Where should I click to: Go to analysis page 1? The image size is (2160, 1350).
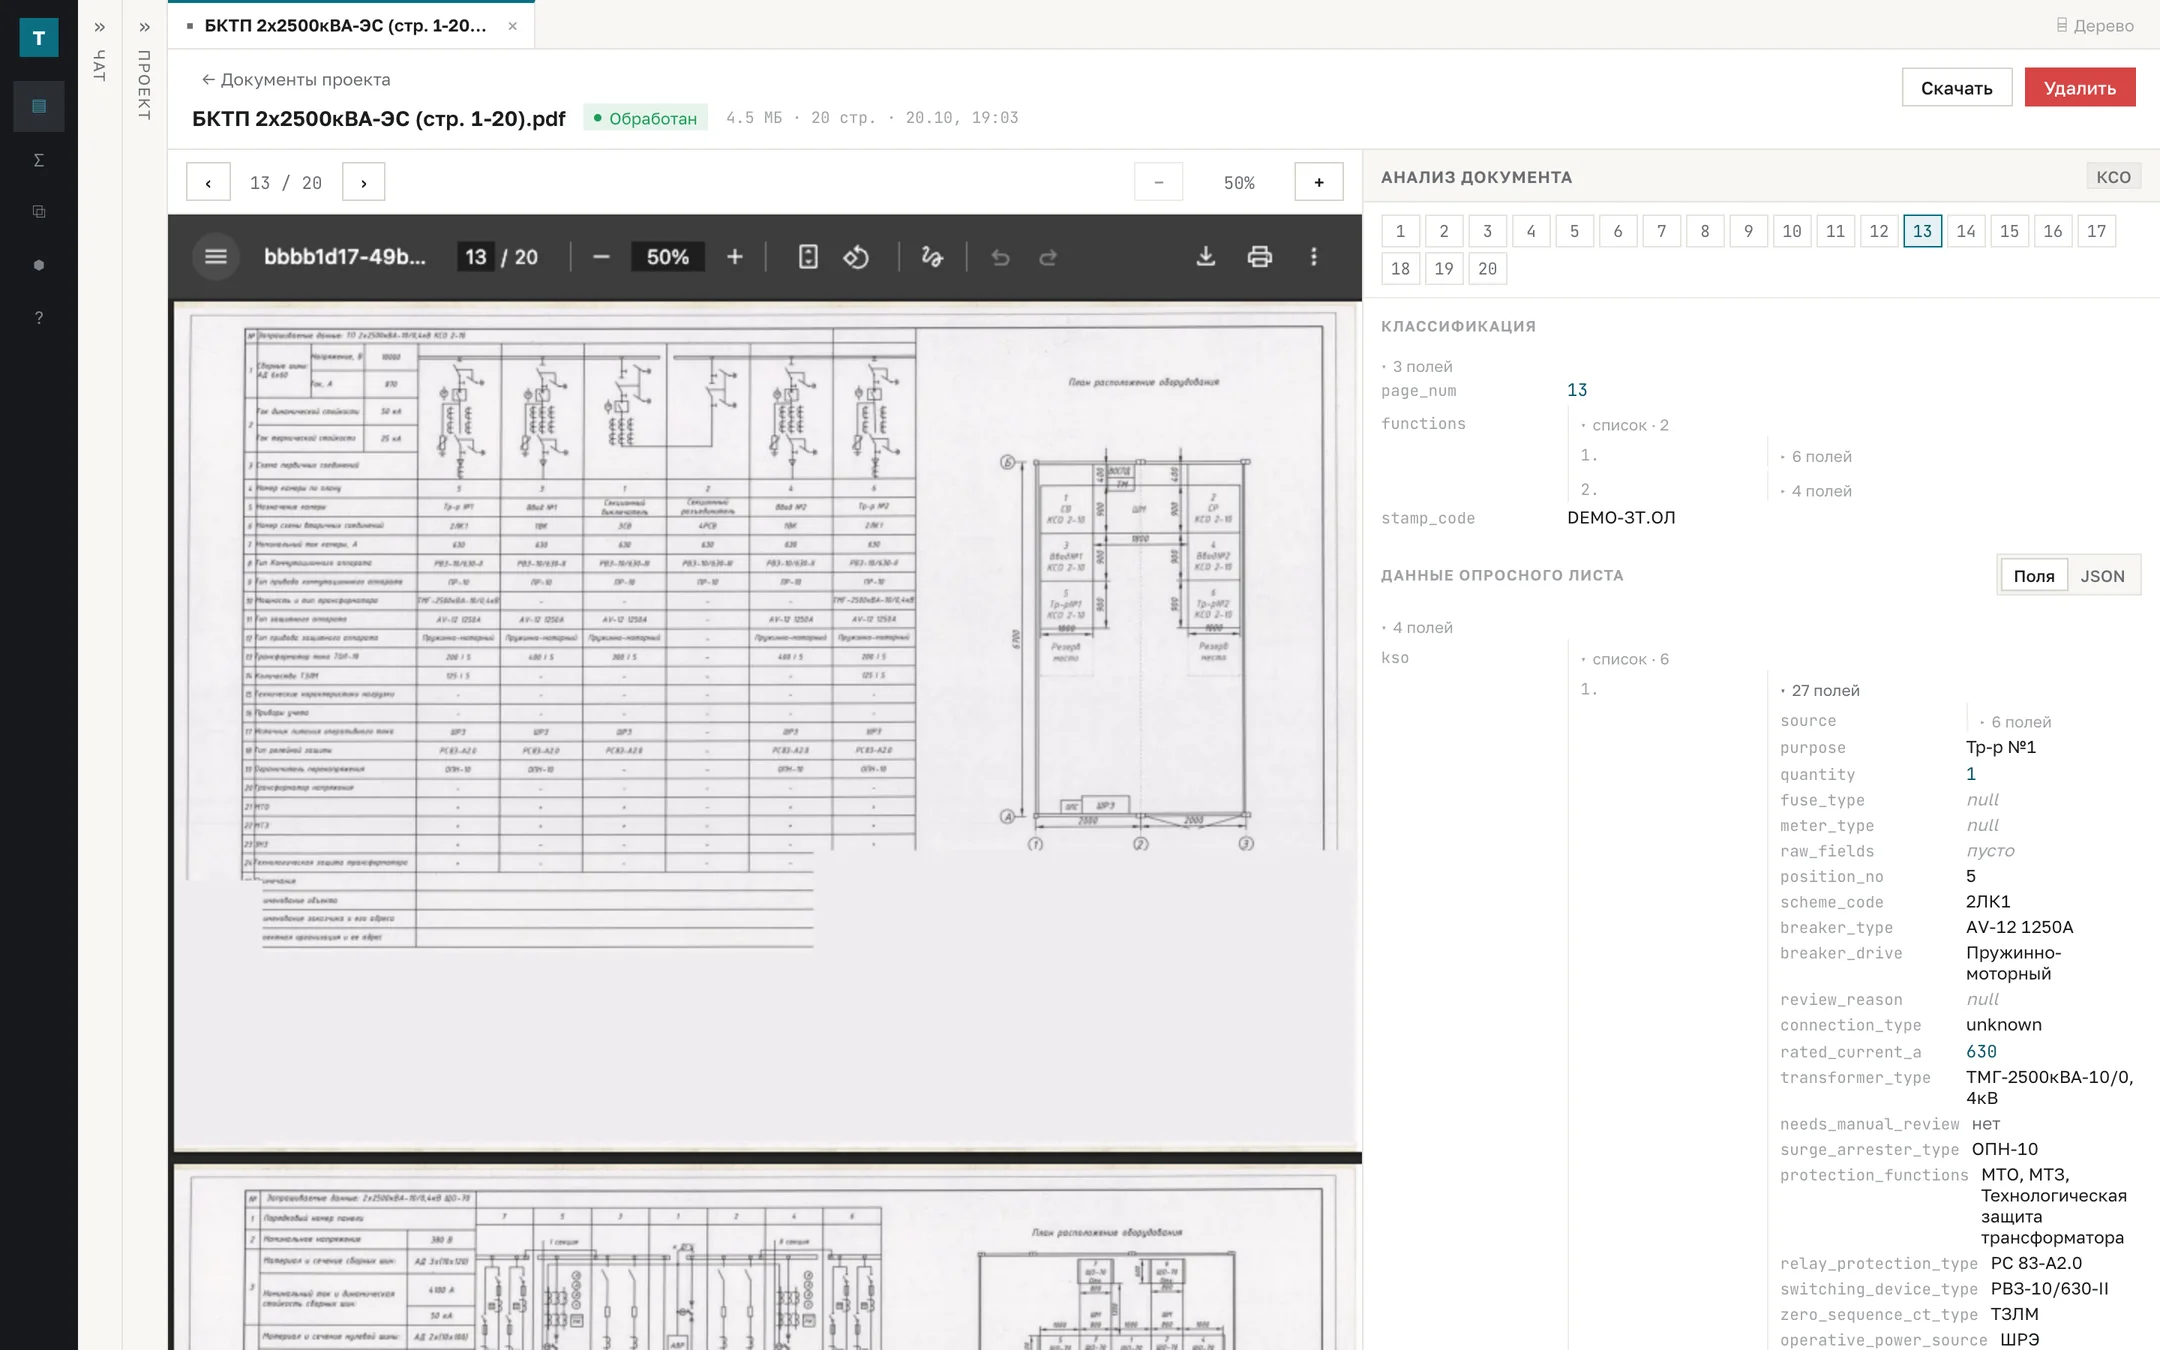pos(1400,231)
